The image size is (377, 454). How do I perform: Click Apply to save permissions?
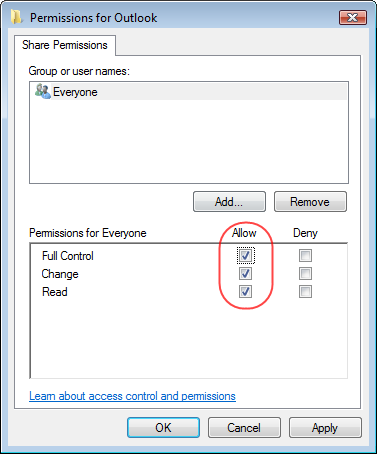tap(325, 428)
